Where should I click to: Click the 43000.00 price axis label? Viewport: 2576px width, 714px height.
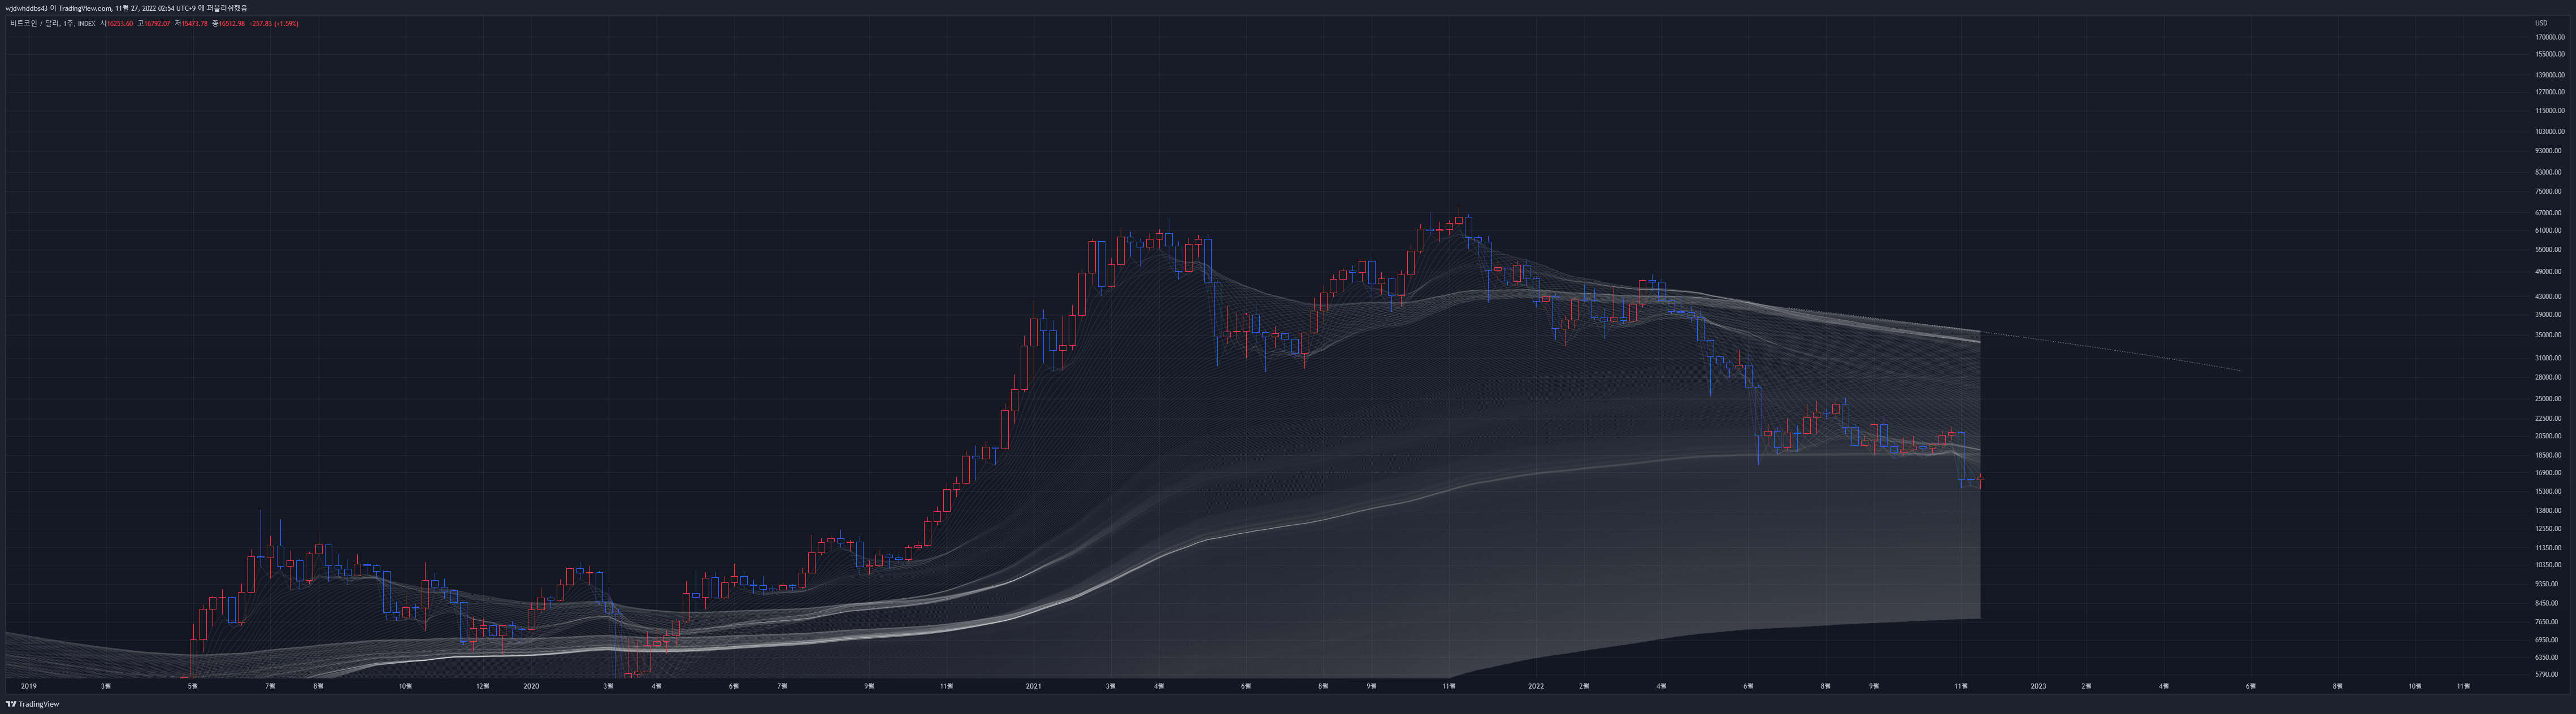point(2548,297)
